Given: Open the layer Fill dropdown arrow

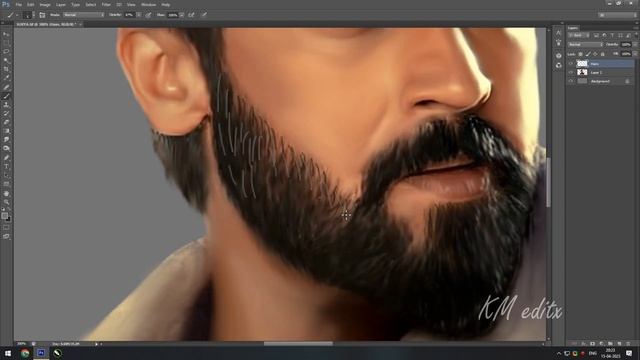Looking at the screenshot, I should (x=634, y=54).
